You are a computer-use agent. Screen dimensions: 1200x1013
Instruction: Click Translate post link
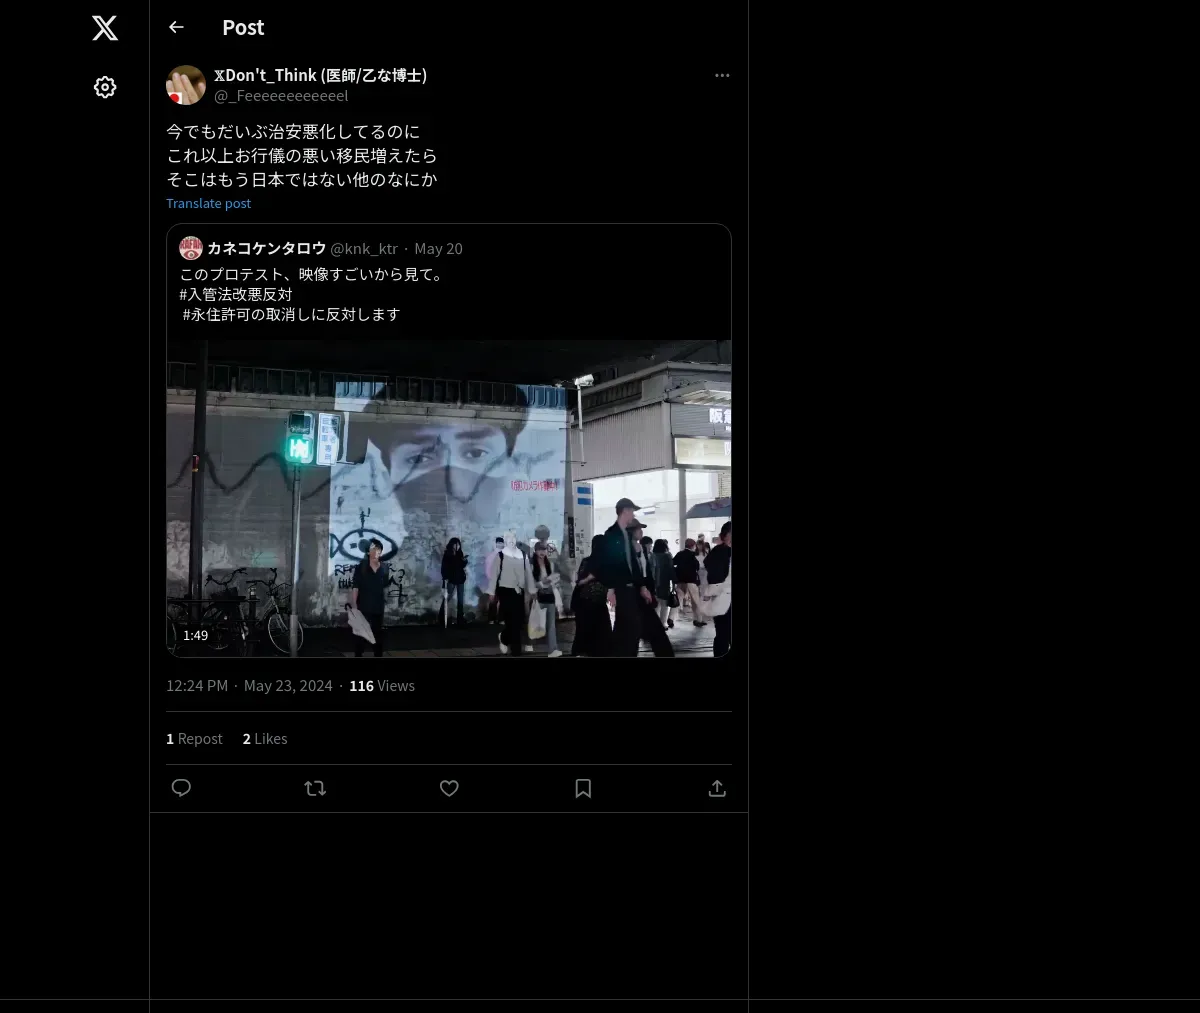click(x=208, y=203)
